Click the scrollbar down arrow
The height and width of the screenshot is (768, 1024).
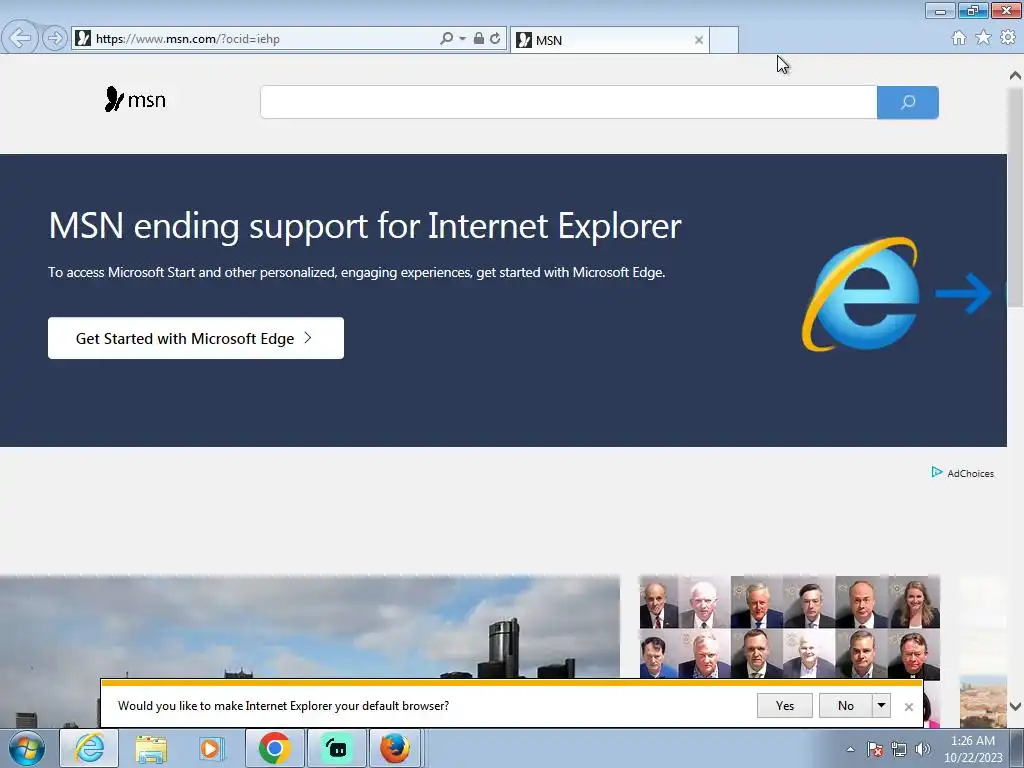tap(1016, 706)
